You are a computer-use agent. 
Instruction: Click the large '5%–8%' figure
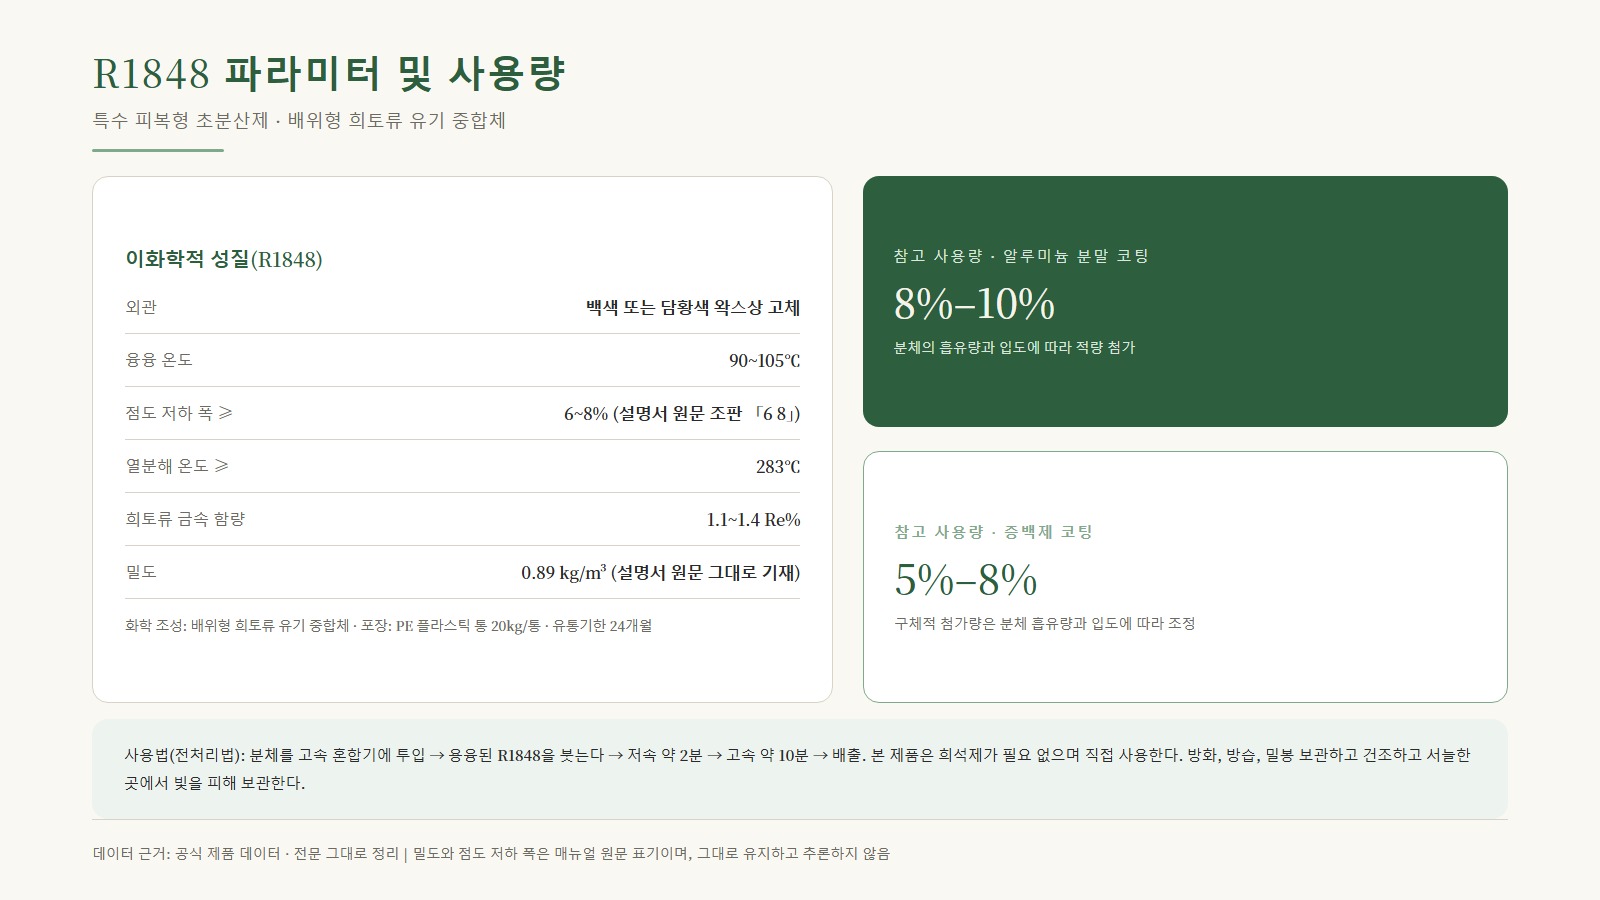[966, 580]
